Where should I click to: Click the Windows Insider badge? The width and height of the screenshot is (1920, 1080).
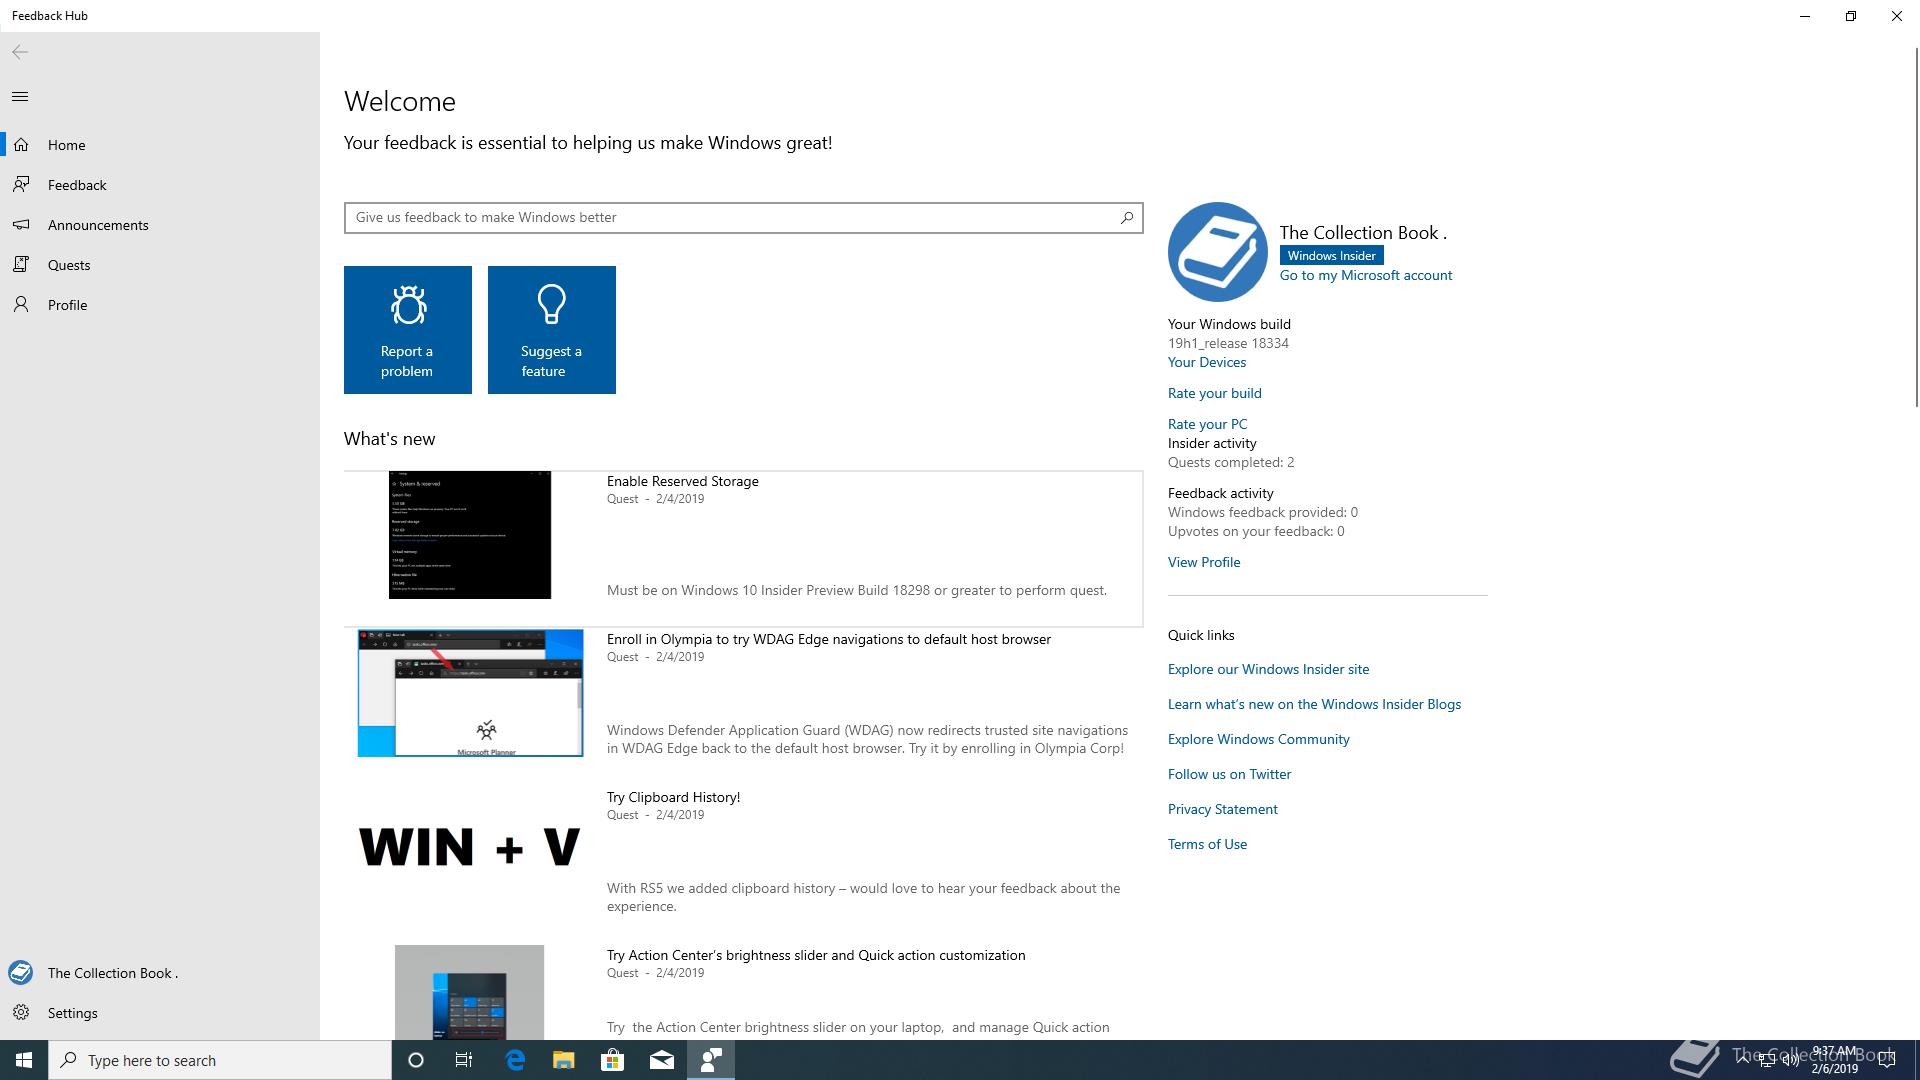click(x=1331, y=255)
